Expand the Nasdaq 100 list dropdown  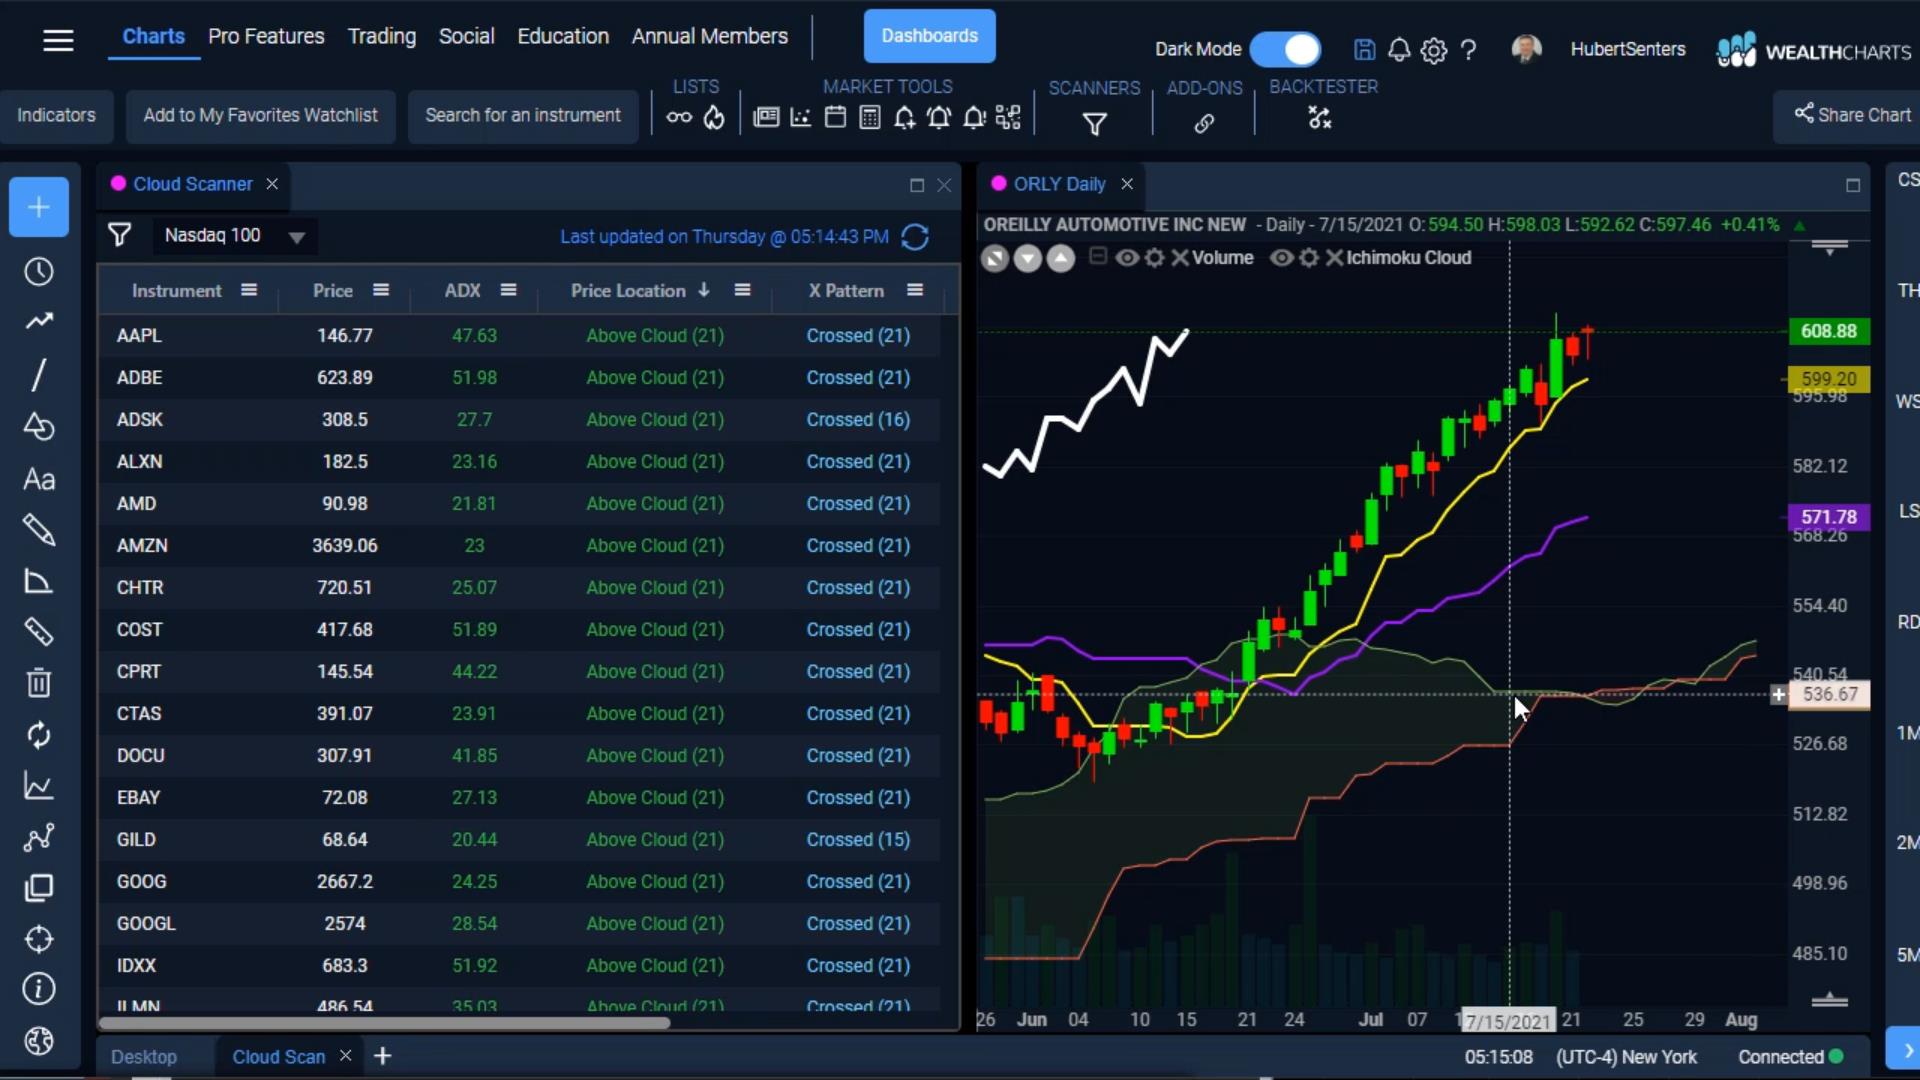click(296, 237)
